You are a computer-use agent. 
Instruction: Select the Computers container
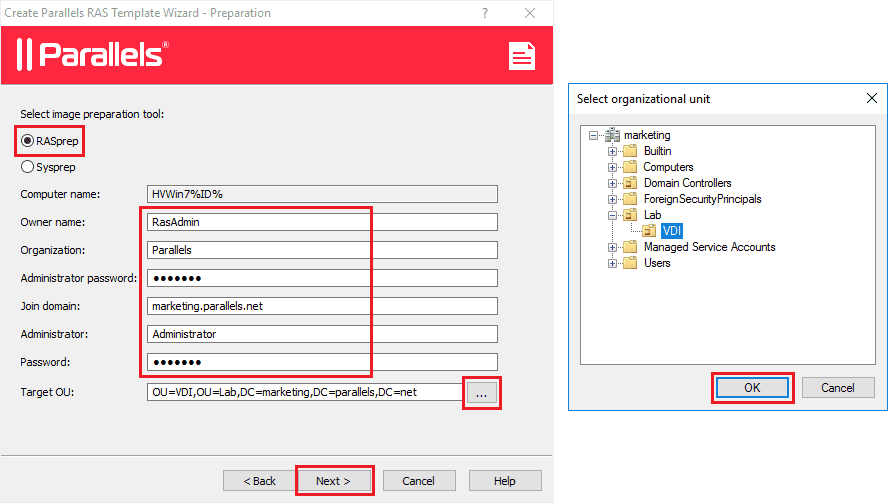(x=668, y=167)
